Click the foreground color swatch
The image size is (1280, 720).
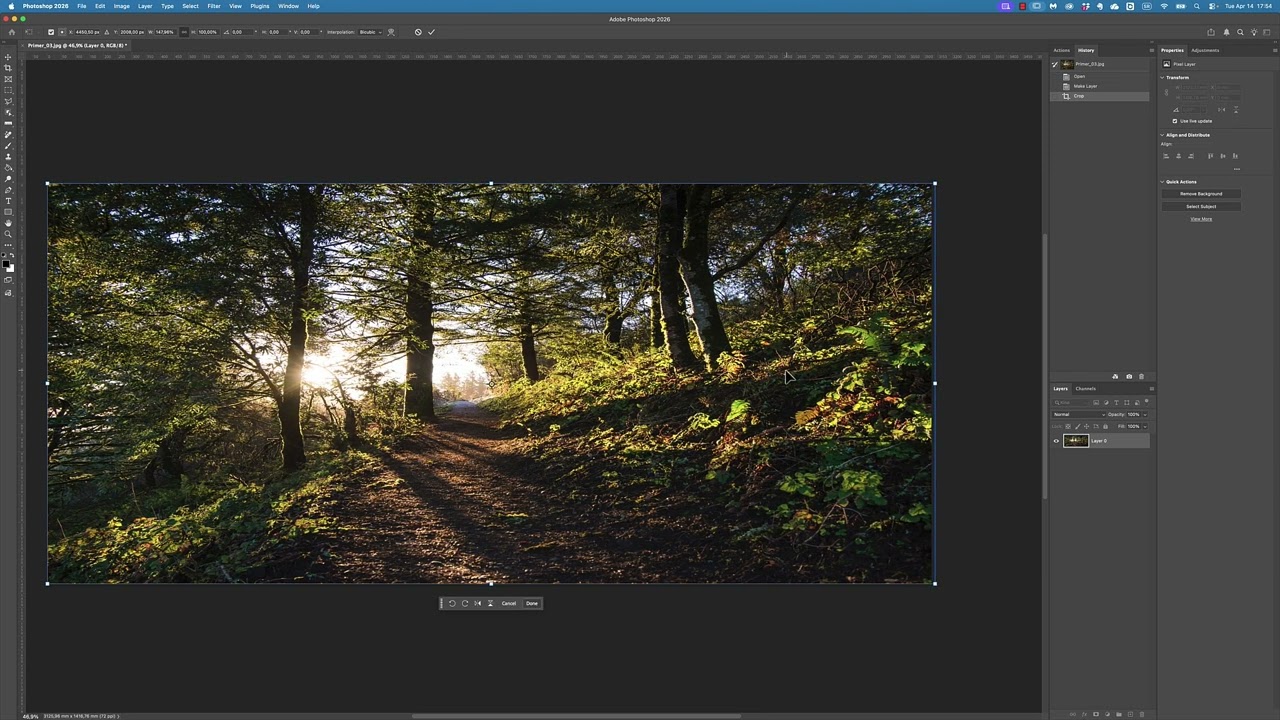point(7,264)
